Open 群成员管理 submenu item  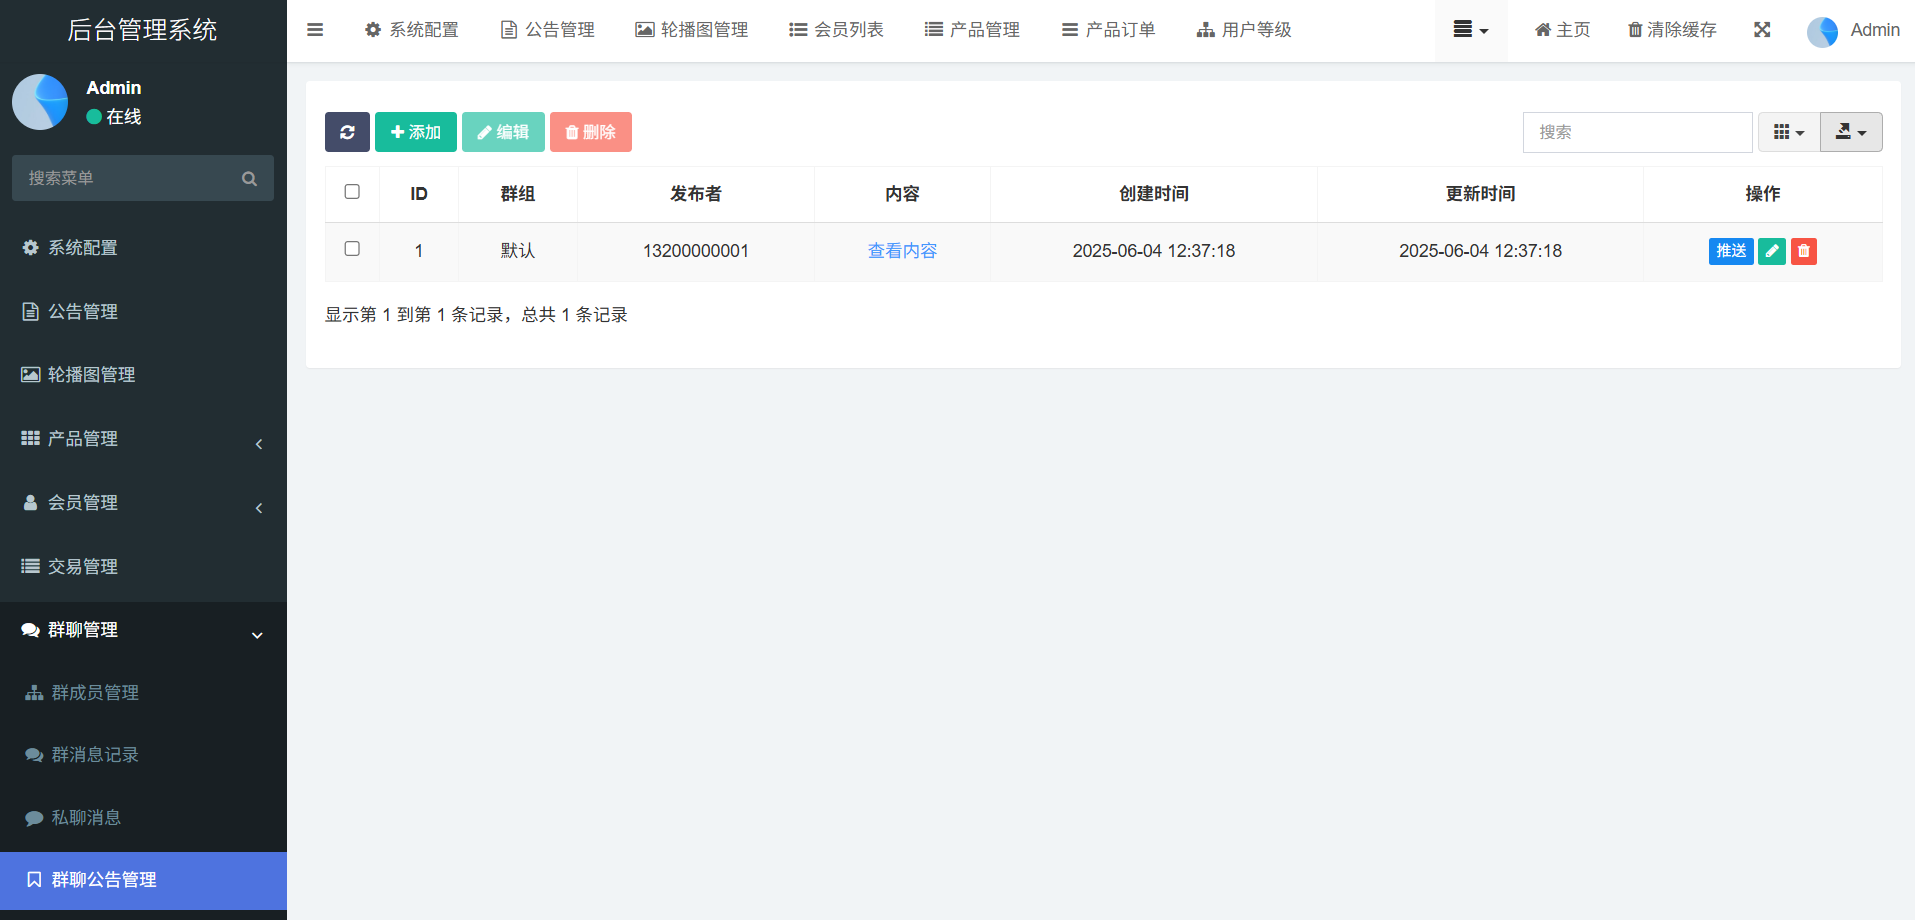tap(143, 693)
